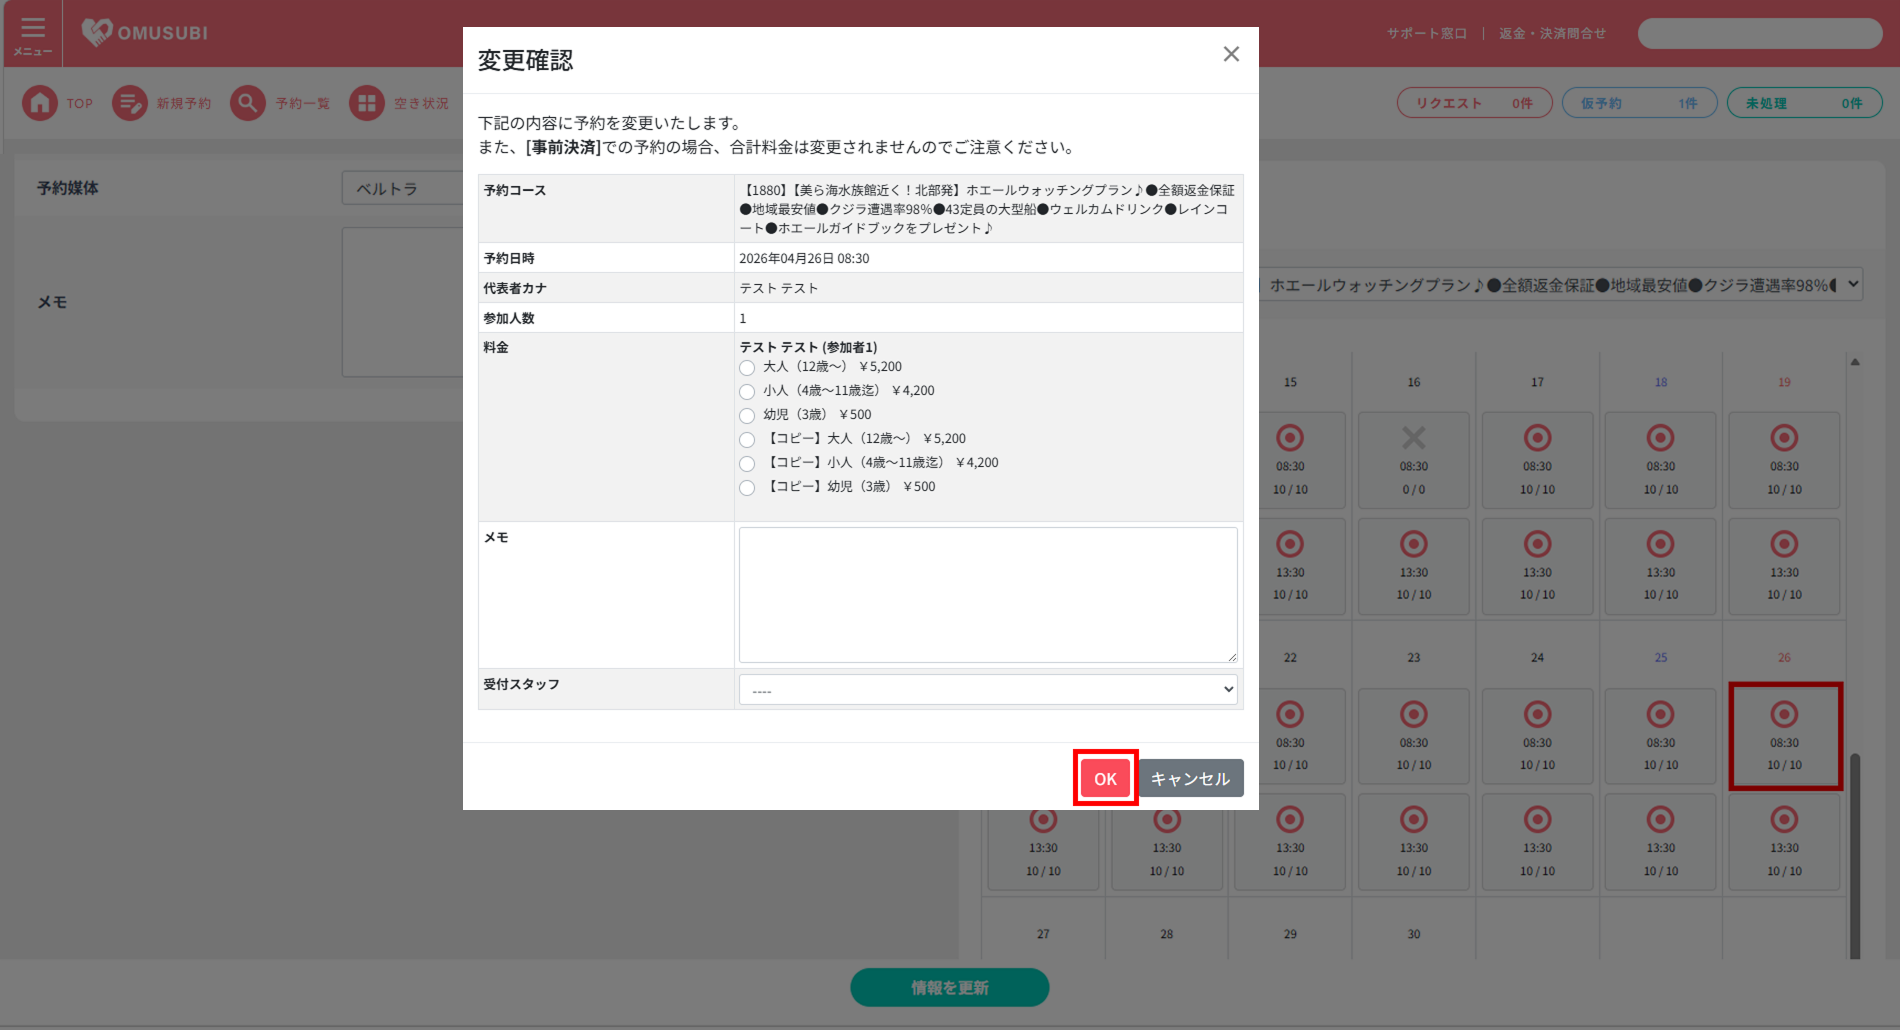Select the 08:30 slot on day 17
Screen dimensions: 1900x1030
coord(1537,460)
